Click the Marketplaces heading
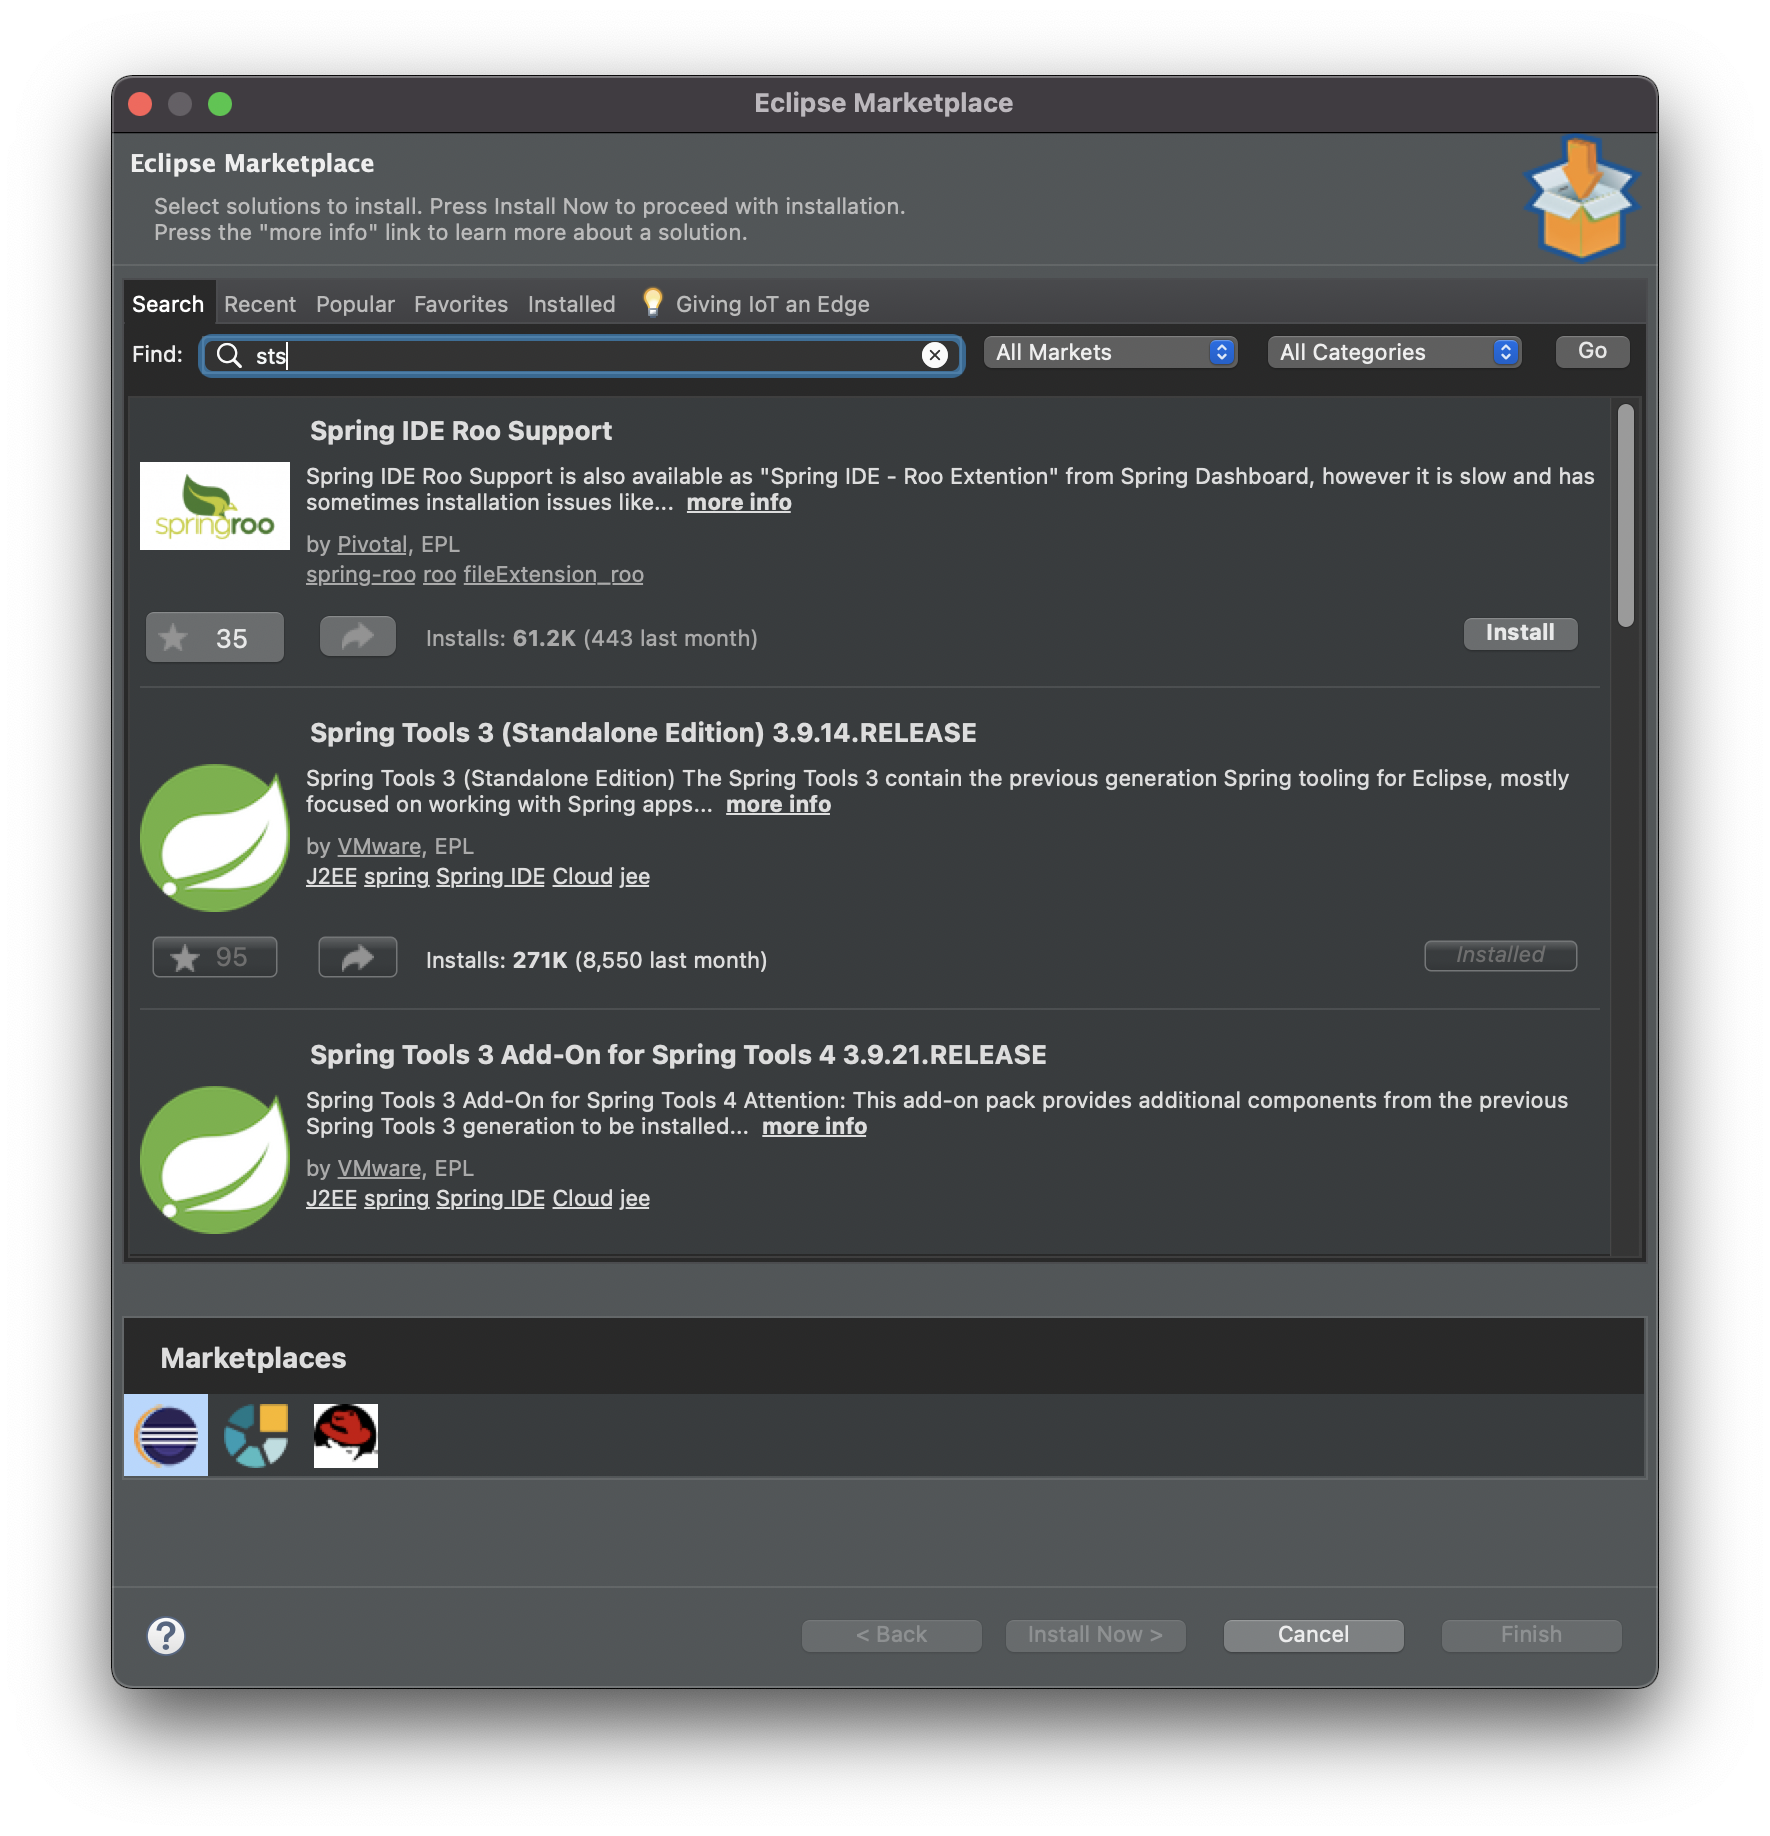The height and width of the screenshot is (1836, 1770). pos(253,1358)
